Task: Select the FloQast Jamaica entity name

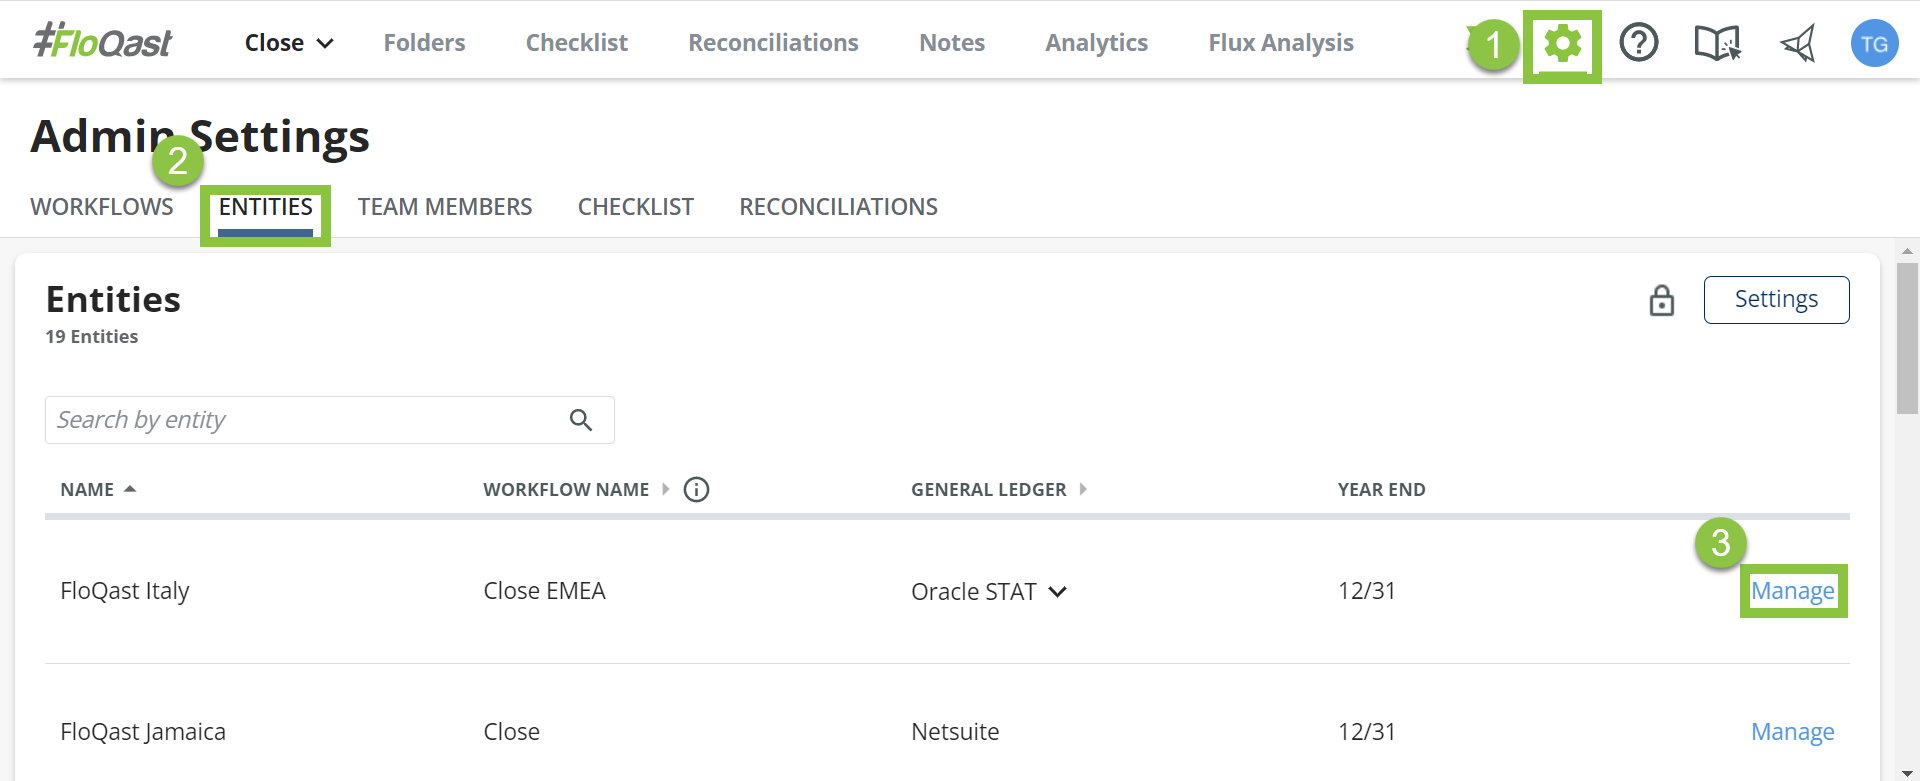Action: [x=143, y=732]
